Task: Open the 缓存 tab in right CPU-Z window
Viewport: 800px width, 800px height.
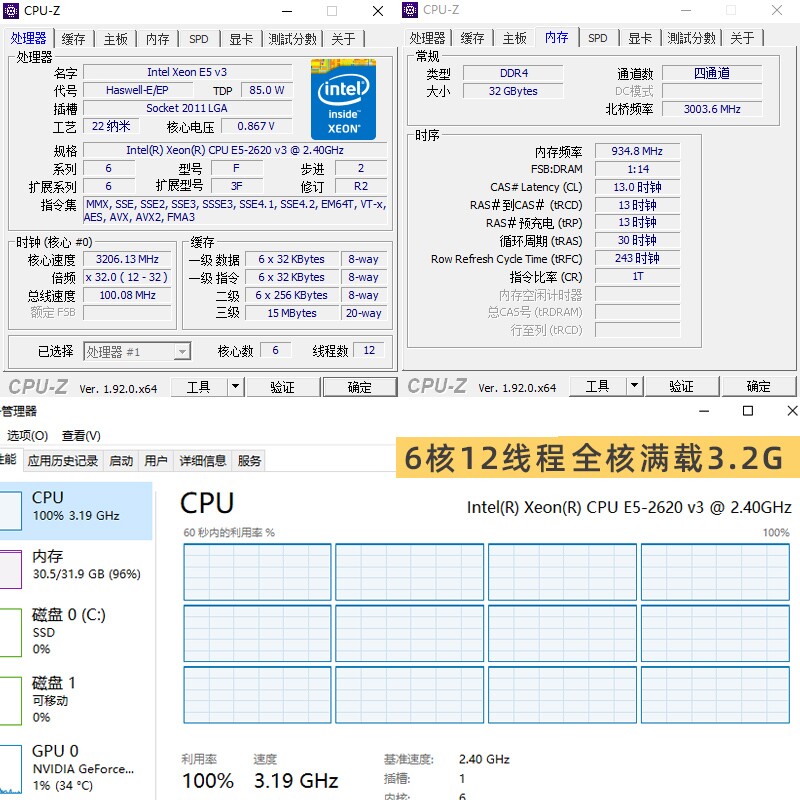Action: pyautogui.click(x=472, y=38)
